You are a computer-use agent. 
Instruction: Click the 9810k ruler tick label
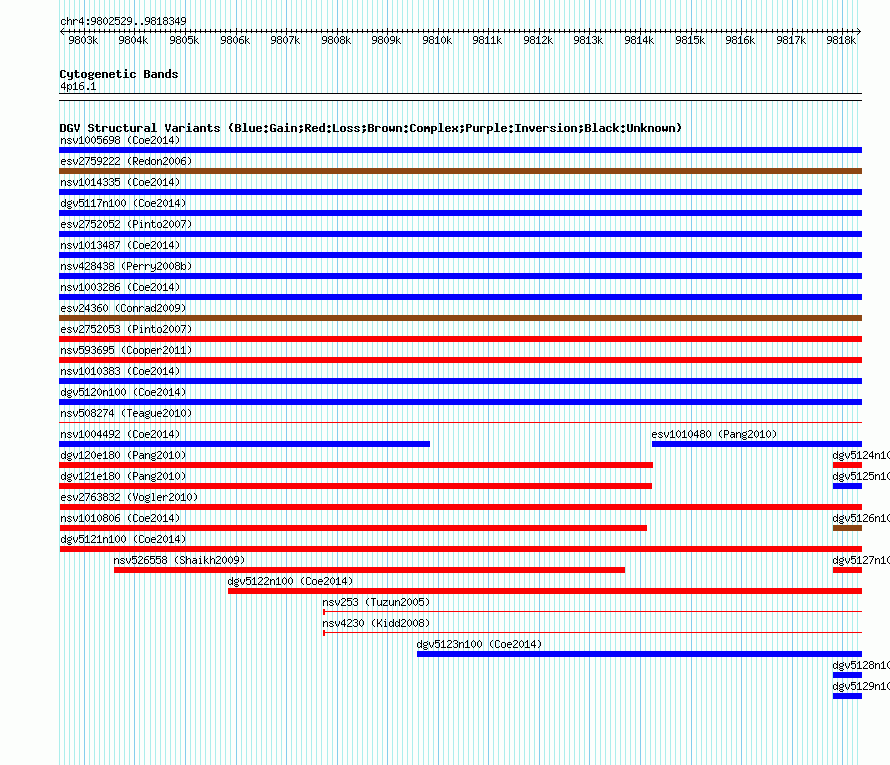pos(437,40)
